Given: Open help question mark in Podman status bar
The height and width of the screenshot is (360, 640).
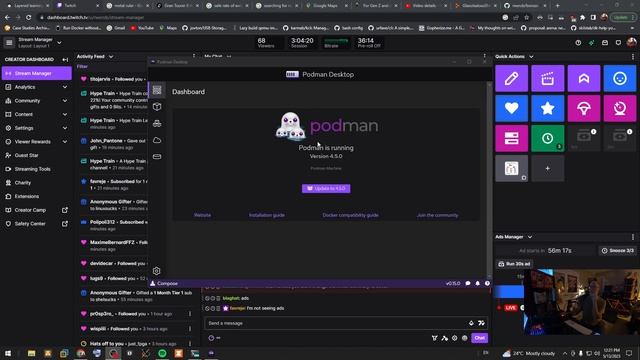Looking at the screenshot, I should [x=487, y=283].
